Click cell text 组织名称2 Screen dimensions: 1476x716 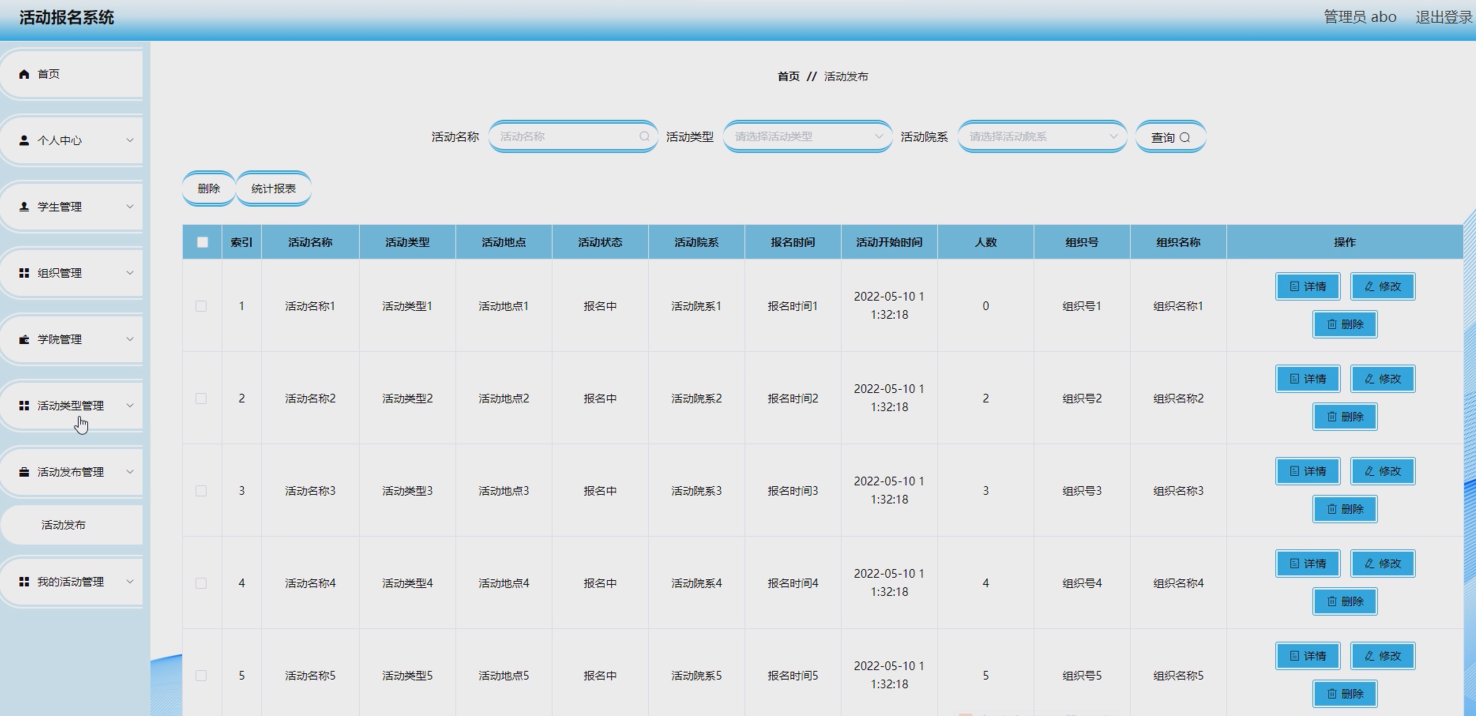coord(1178,399)
